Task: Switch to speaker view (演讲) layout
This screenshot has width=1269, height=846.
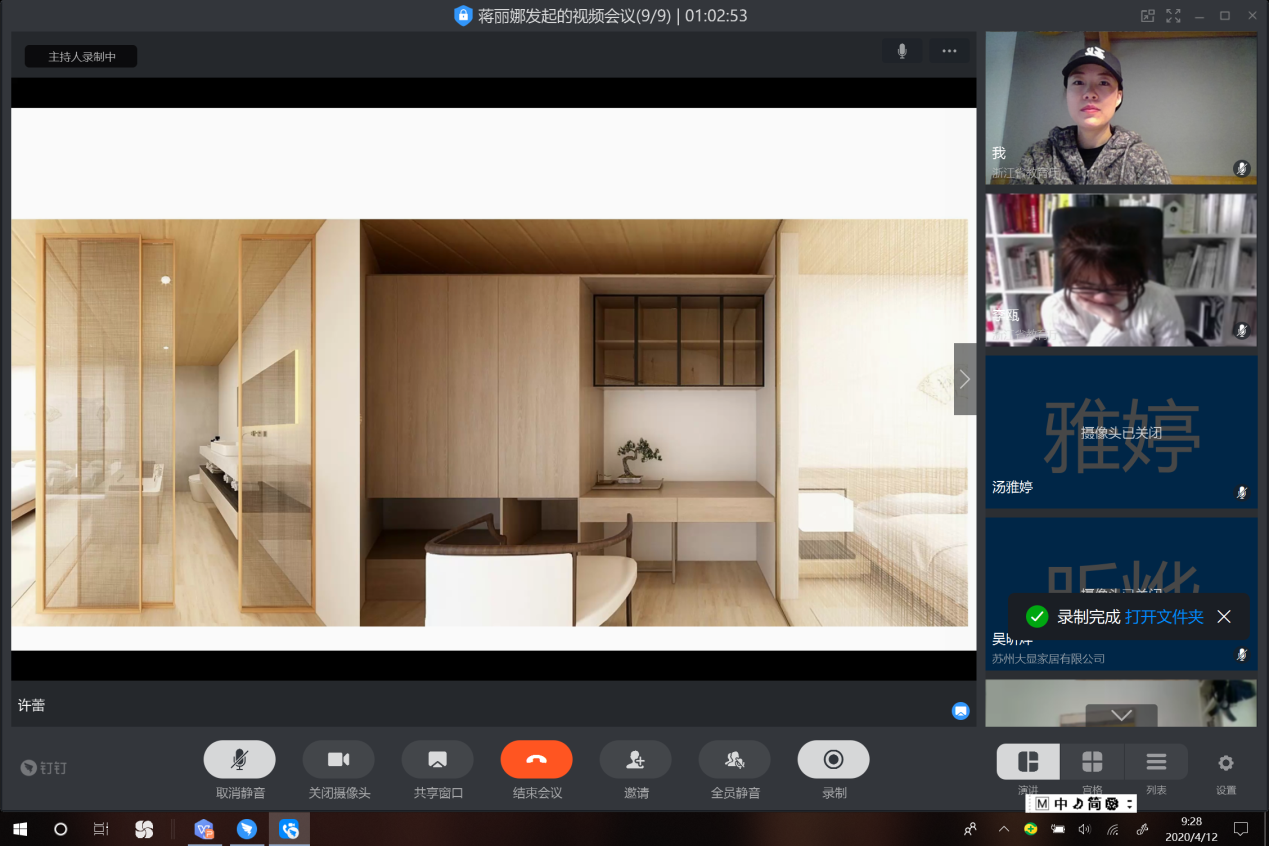Action: click(x=1028, y=762)
